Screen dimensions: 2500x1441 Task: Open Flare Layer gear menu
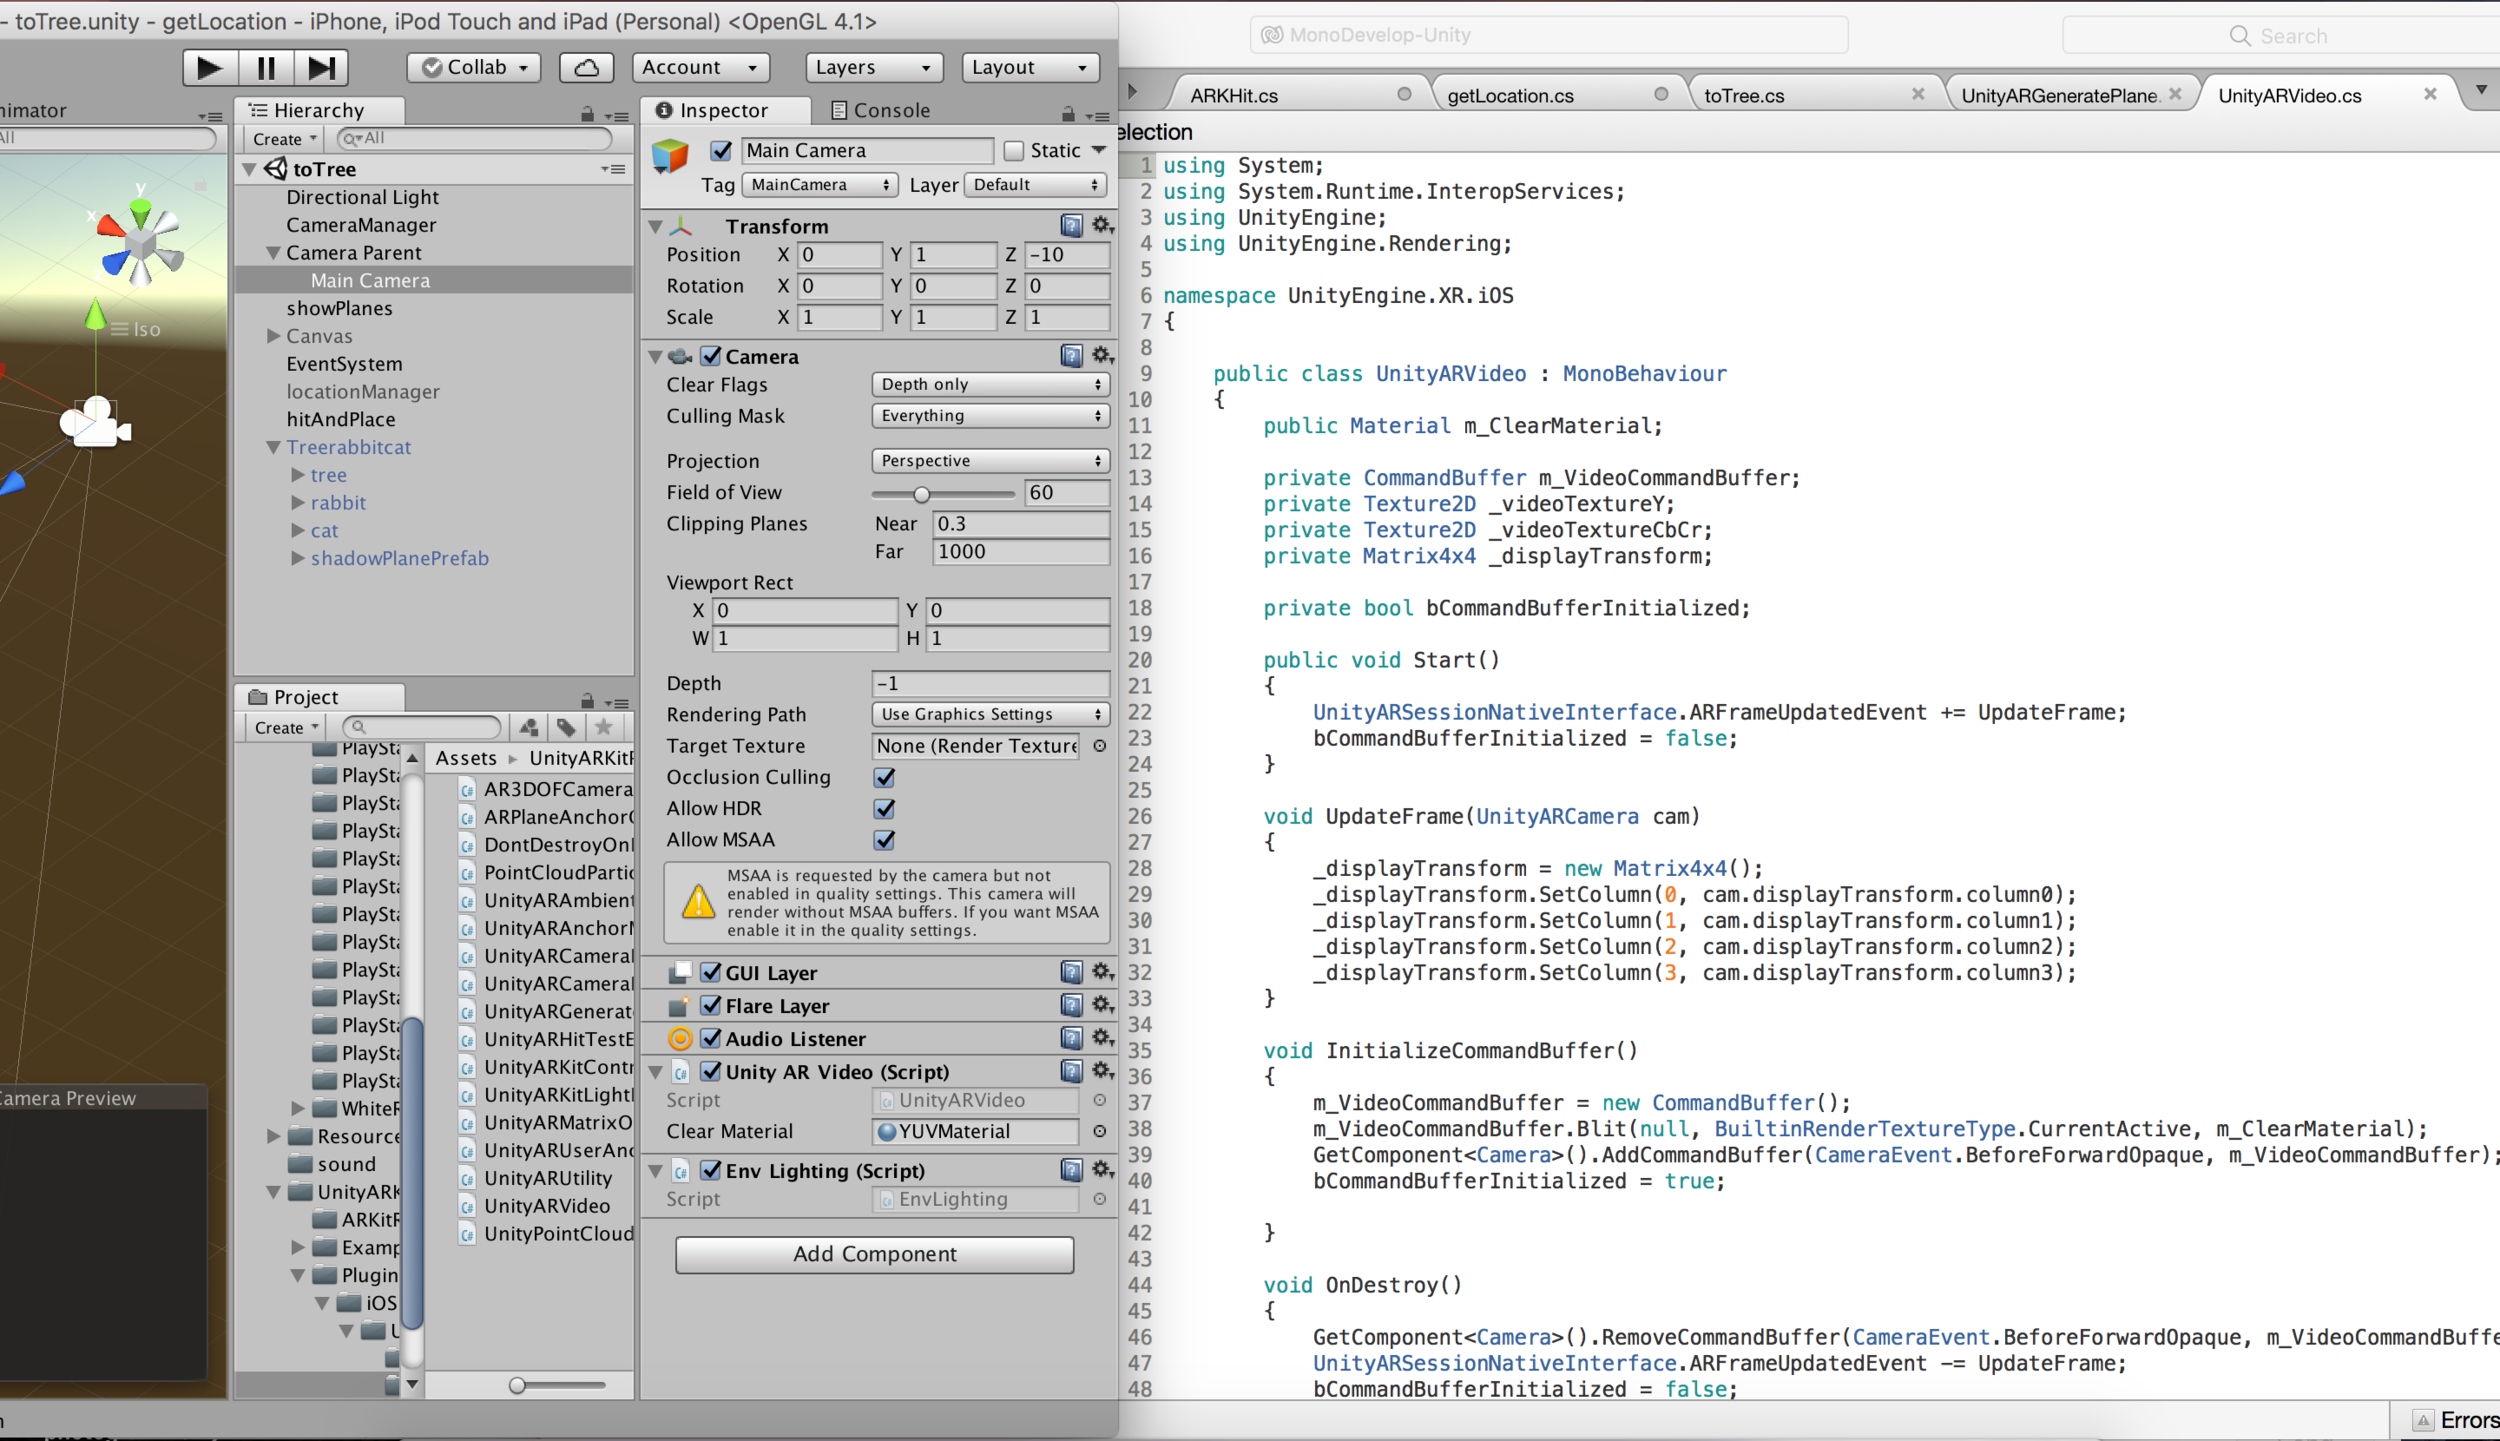1101,1005
